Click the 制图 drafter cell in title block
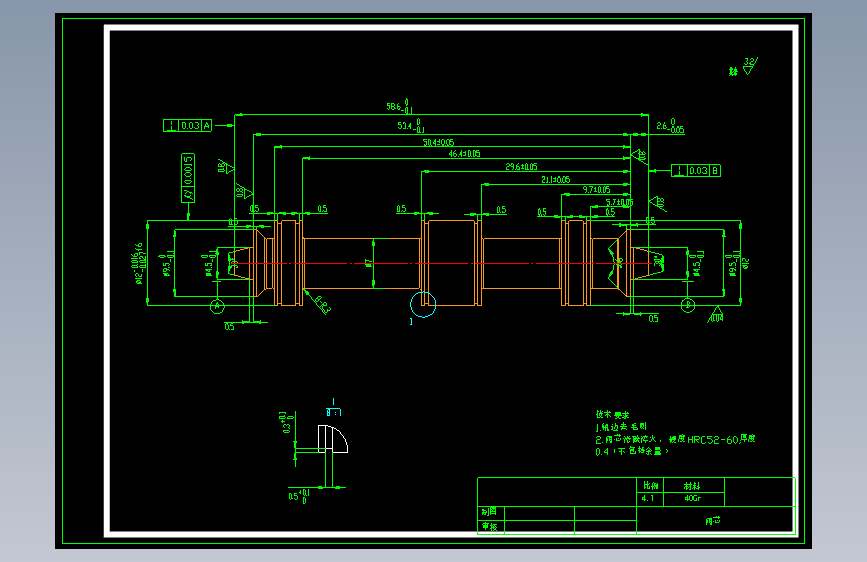Screen dimensions: 867x562 pyautogui.click(x=490, y=512)
